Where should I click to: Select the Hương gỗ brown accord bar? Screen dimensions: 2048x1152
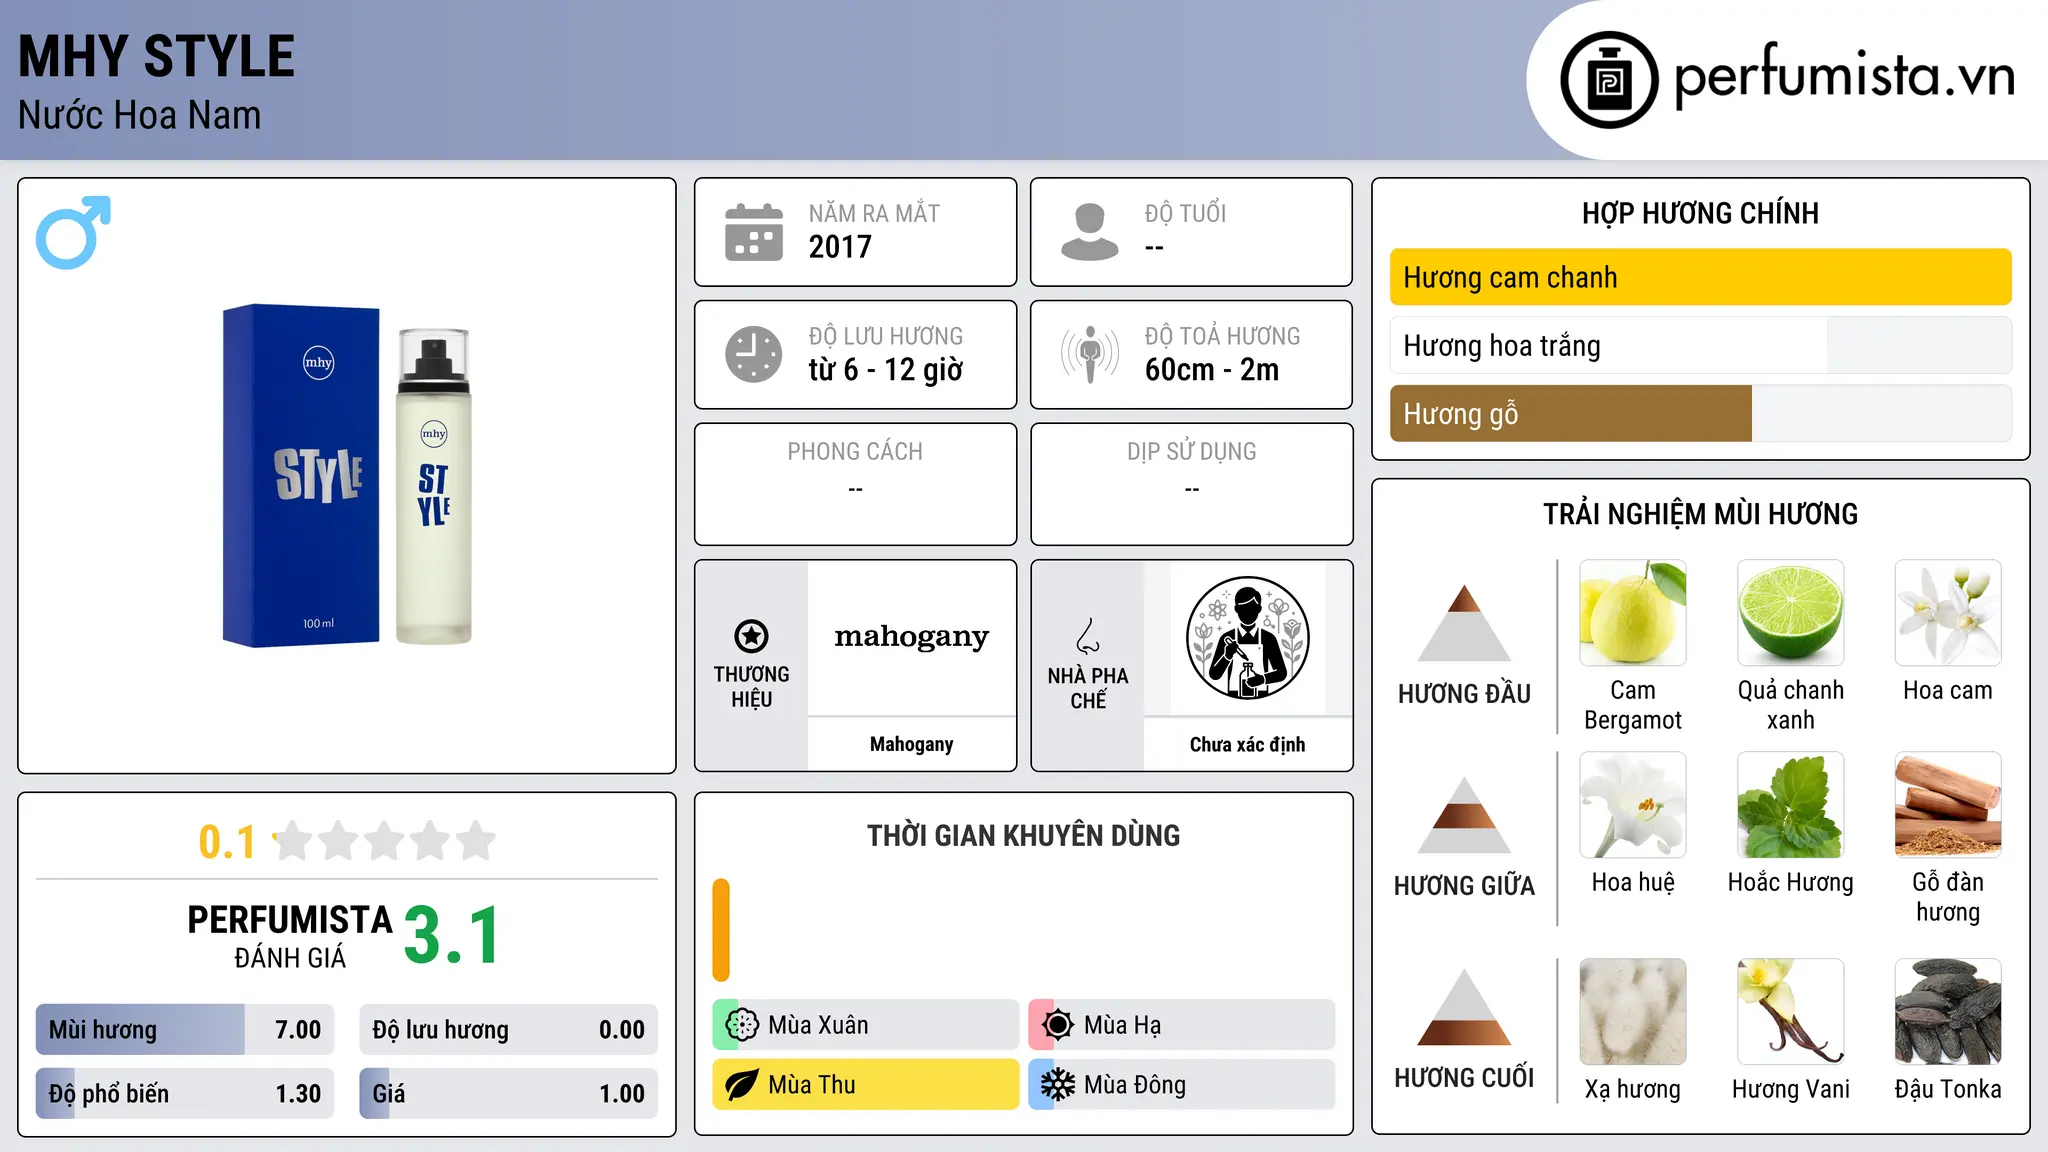pos(1700,413)
